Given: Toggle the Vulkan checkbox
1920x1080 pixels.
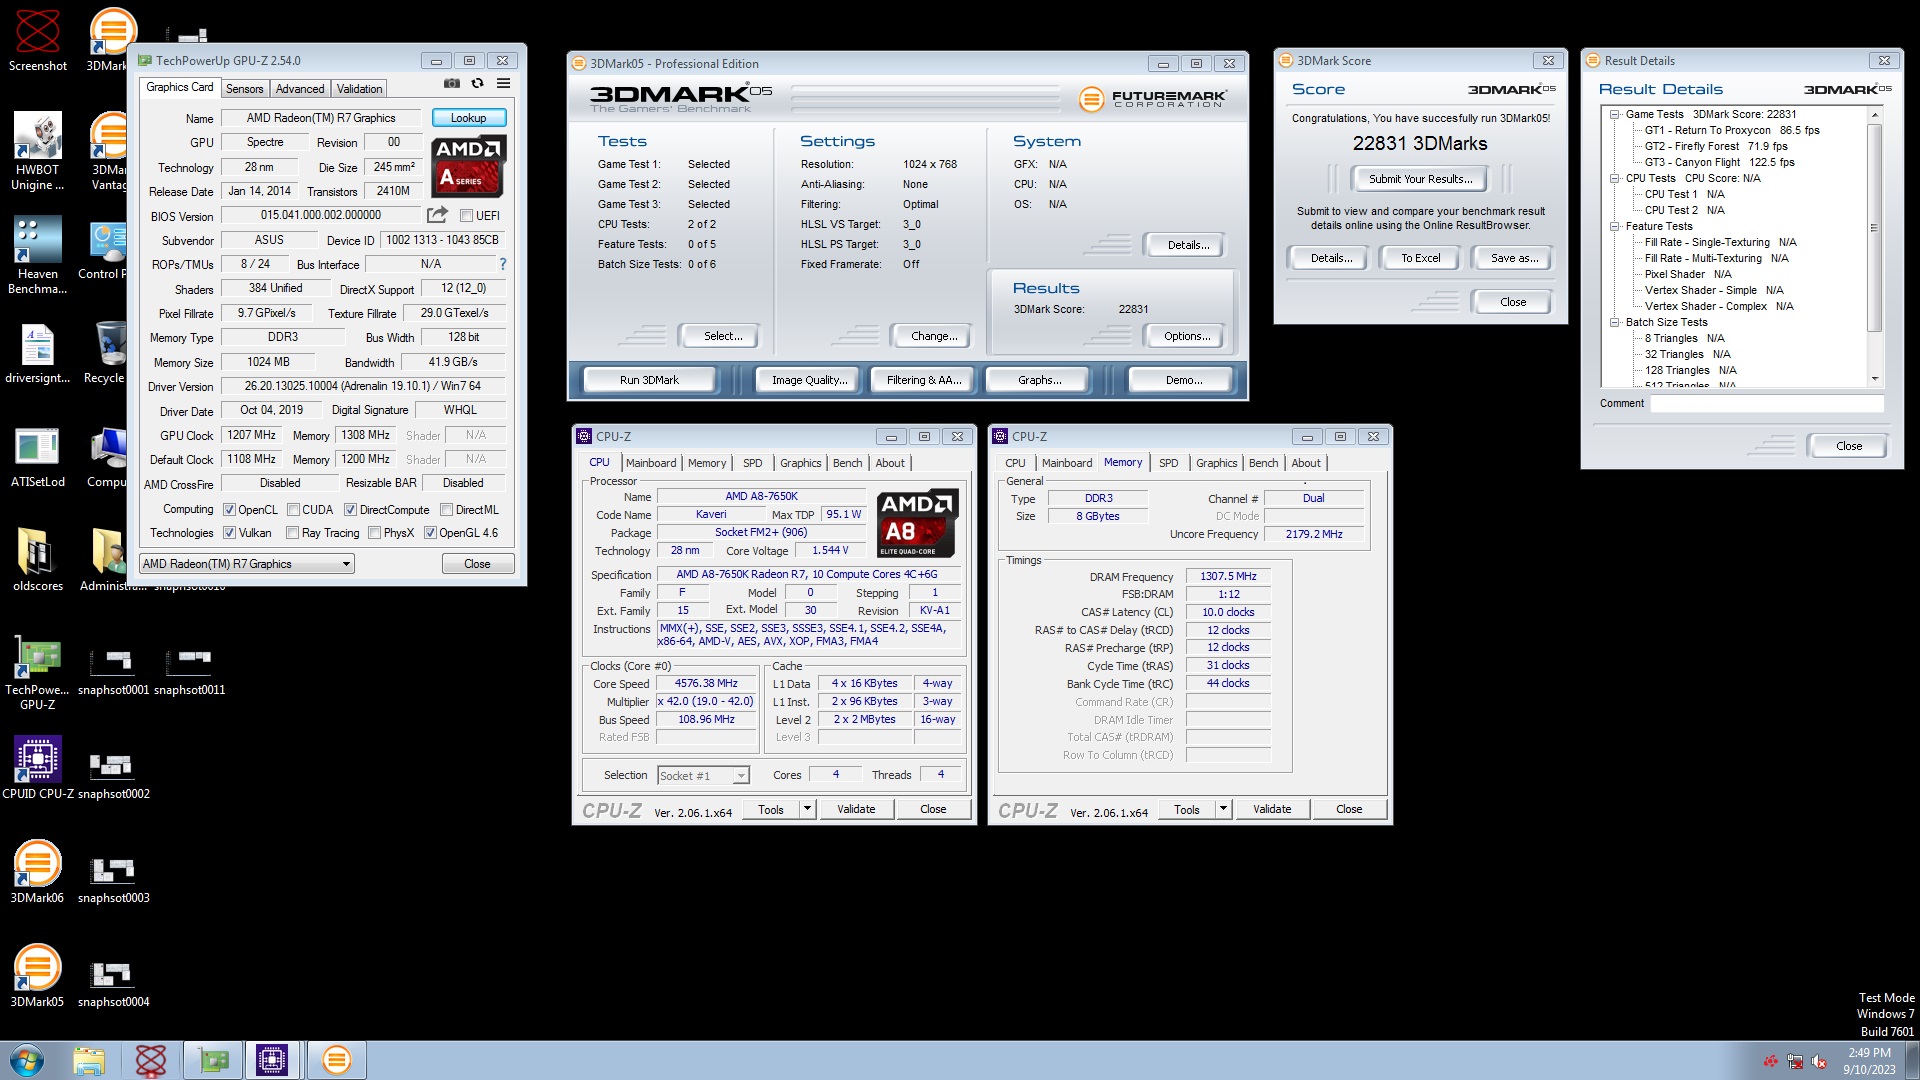Looking at the screenshot, I should point(229,533).
